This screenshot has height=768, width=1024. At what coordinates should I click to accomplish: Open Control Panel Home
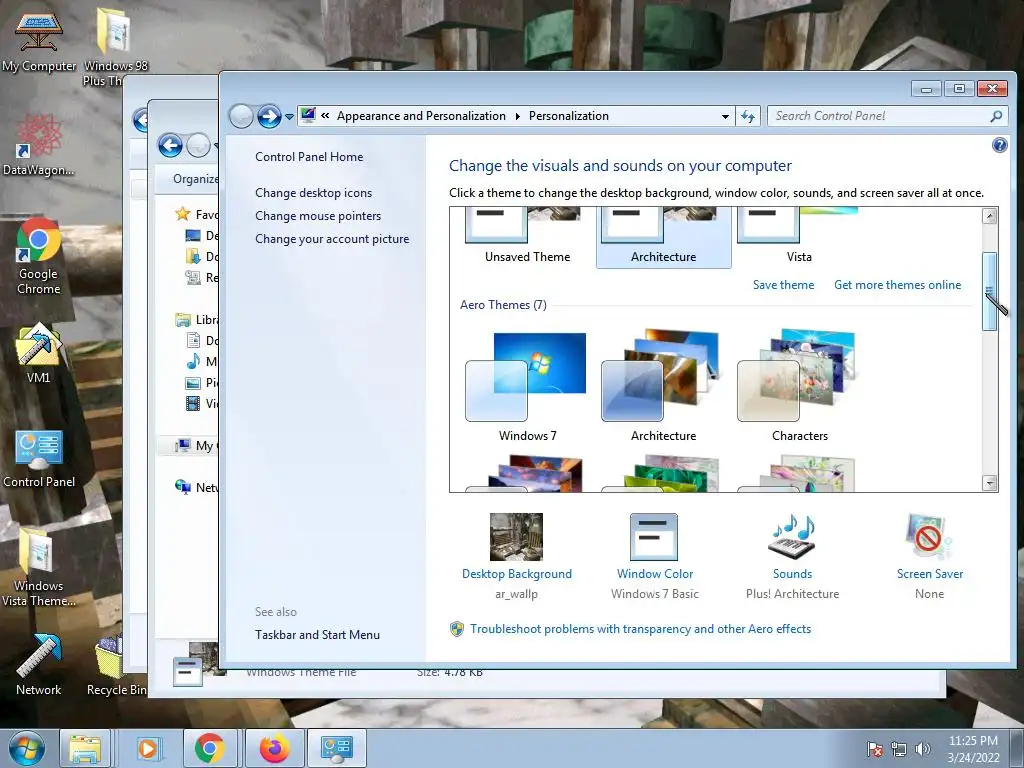[x=309, y=157]
